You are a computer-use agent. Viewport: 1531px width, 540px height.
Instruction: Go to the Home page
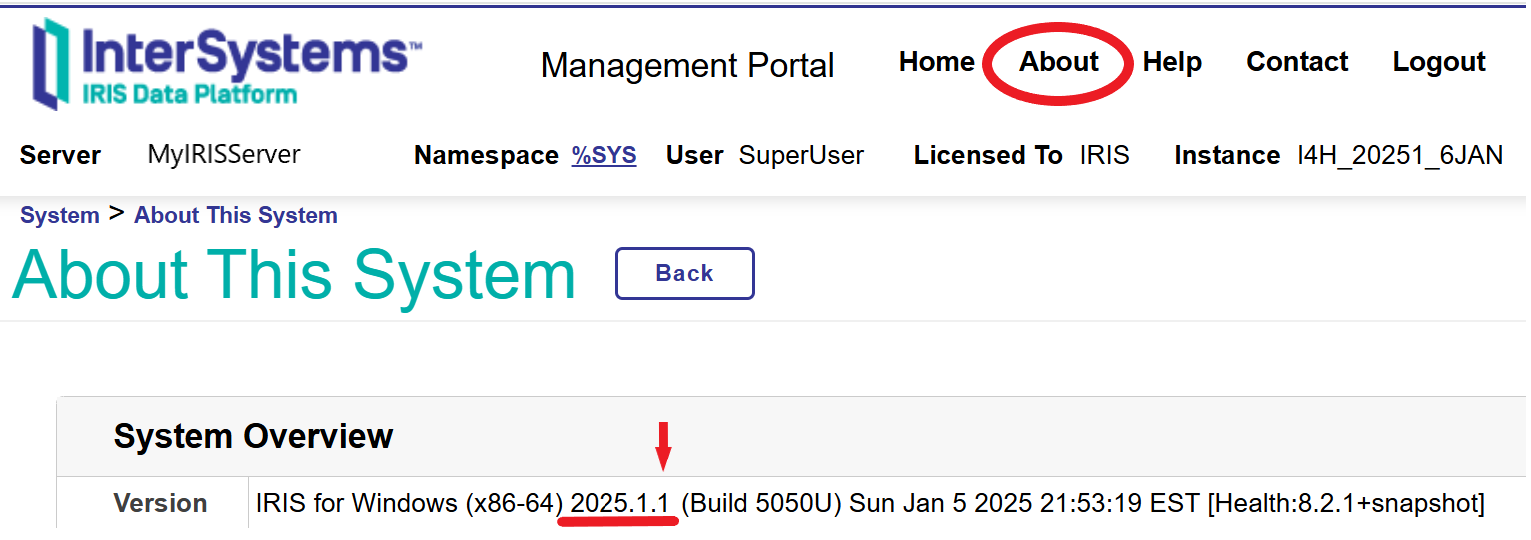(x=936, y=62)
